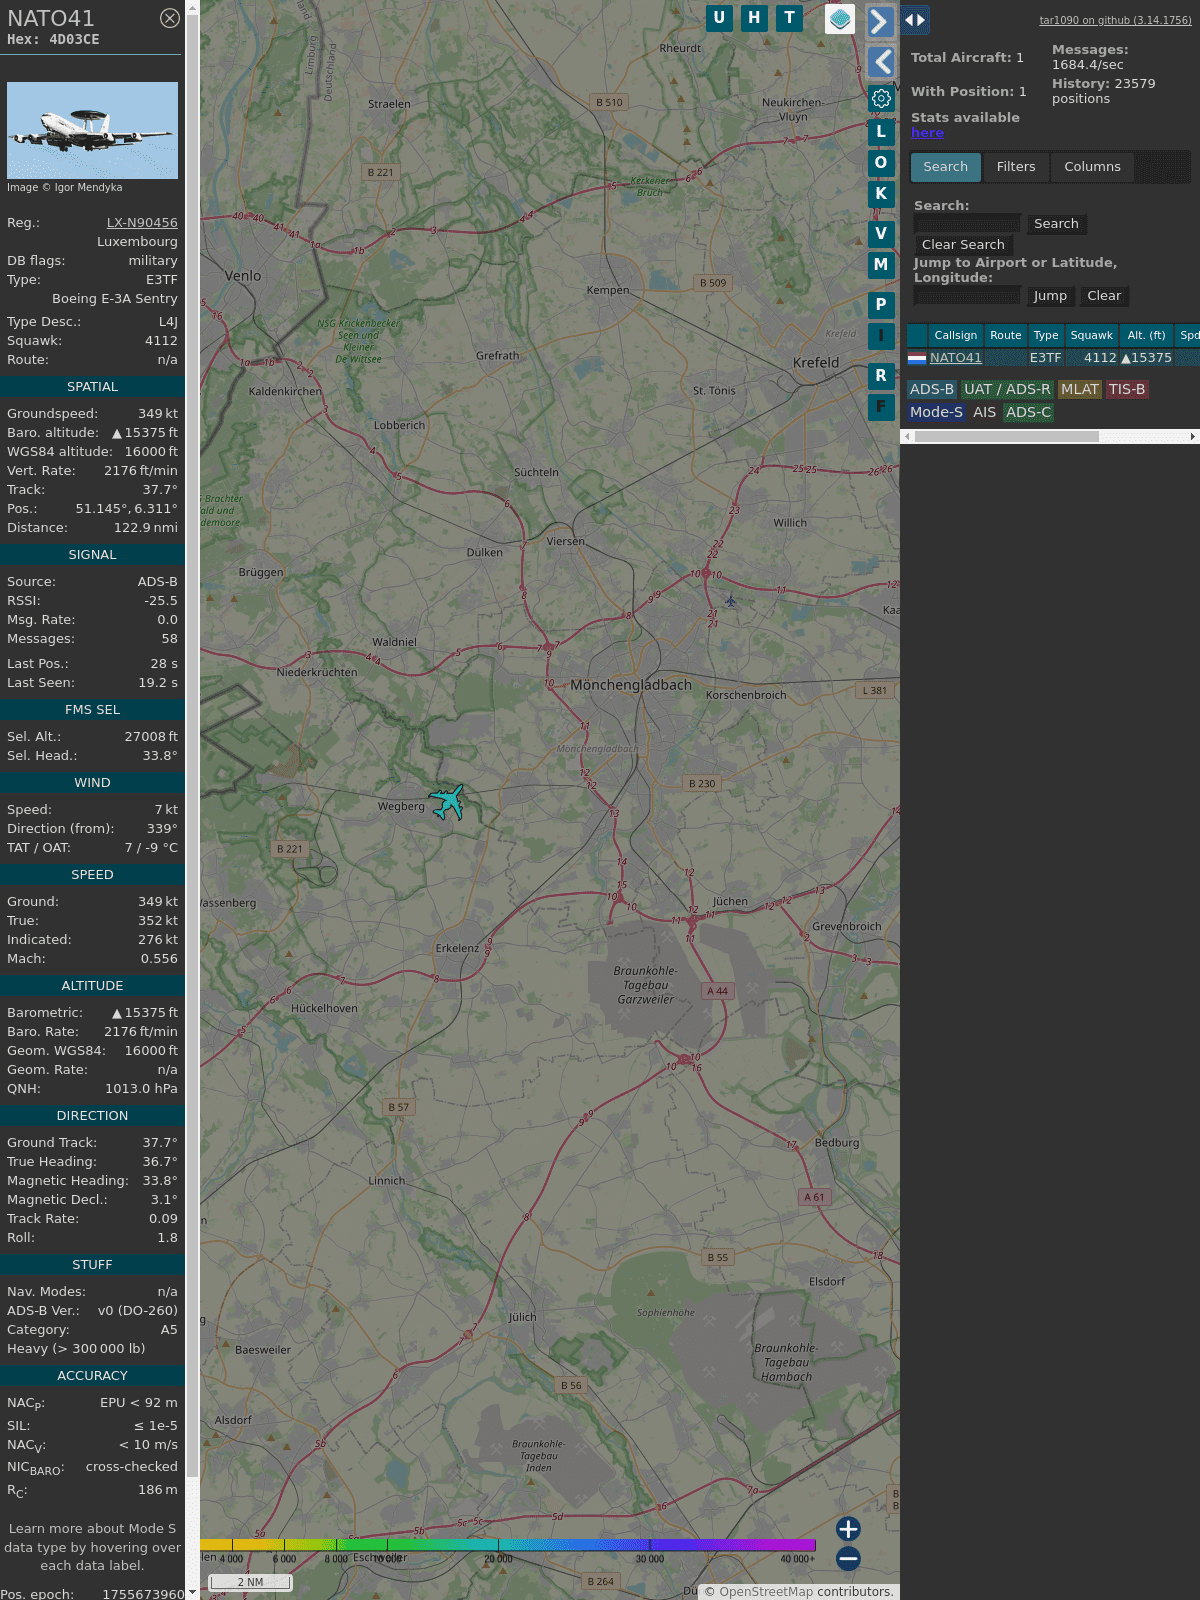The image size is (1200, 1600).
Task: Click the MLAT legend label
Action: click(x=1079, y=390)
